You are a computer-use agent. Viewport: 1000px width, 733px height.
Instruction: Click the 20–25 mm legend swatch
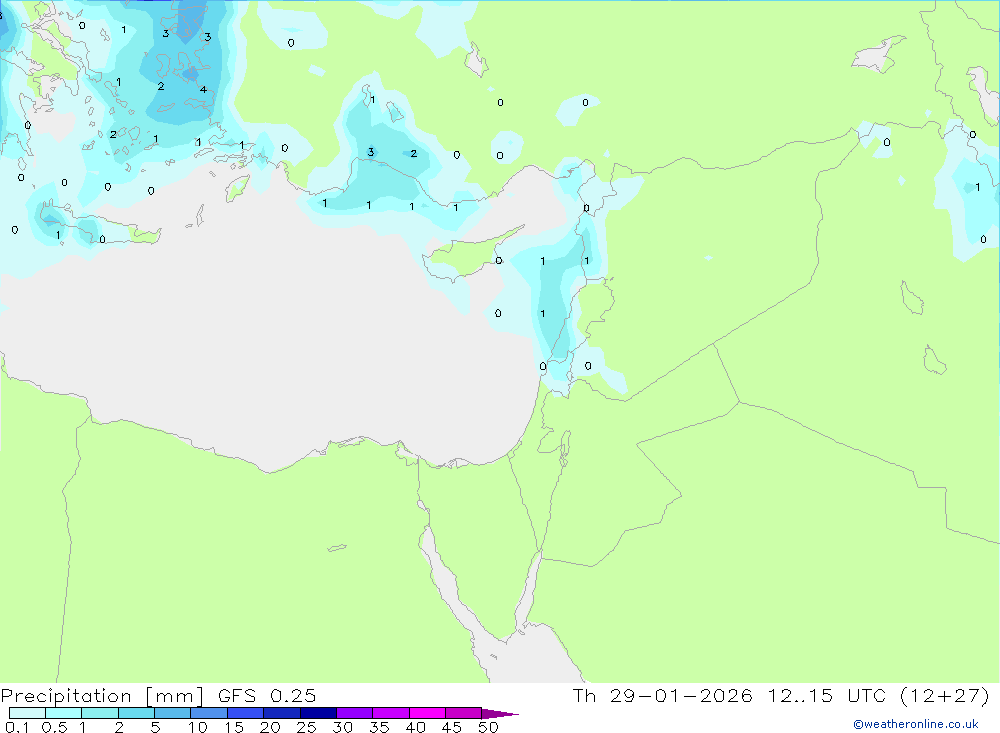click(282, 713)
